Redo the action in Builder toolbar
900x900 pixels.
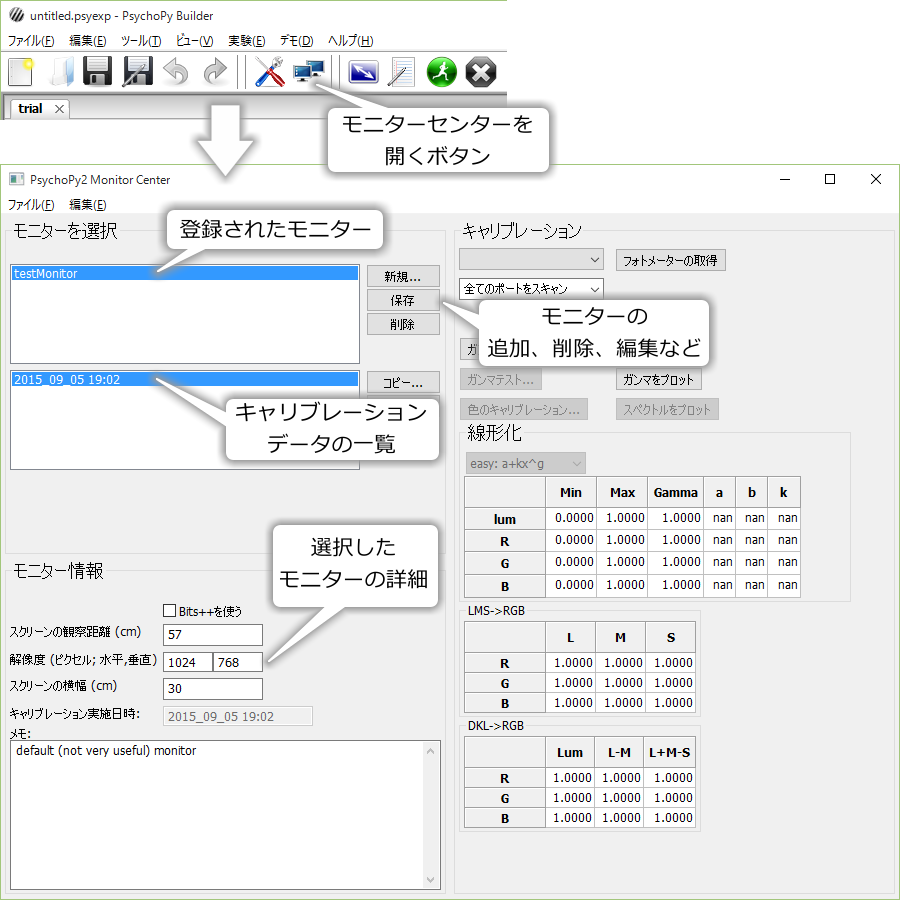click(215, 72)
